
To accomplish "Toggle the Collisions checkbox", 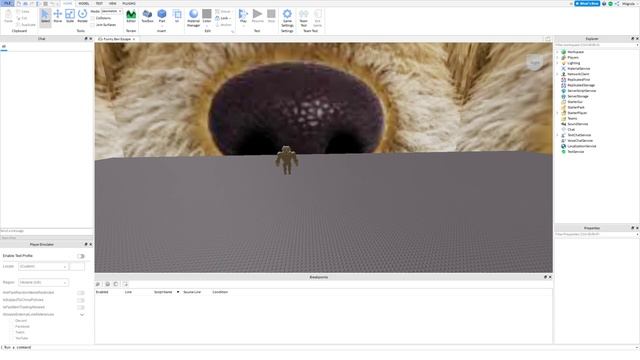I will pyautogui.click(x=93, y=18).
